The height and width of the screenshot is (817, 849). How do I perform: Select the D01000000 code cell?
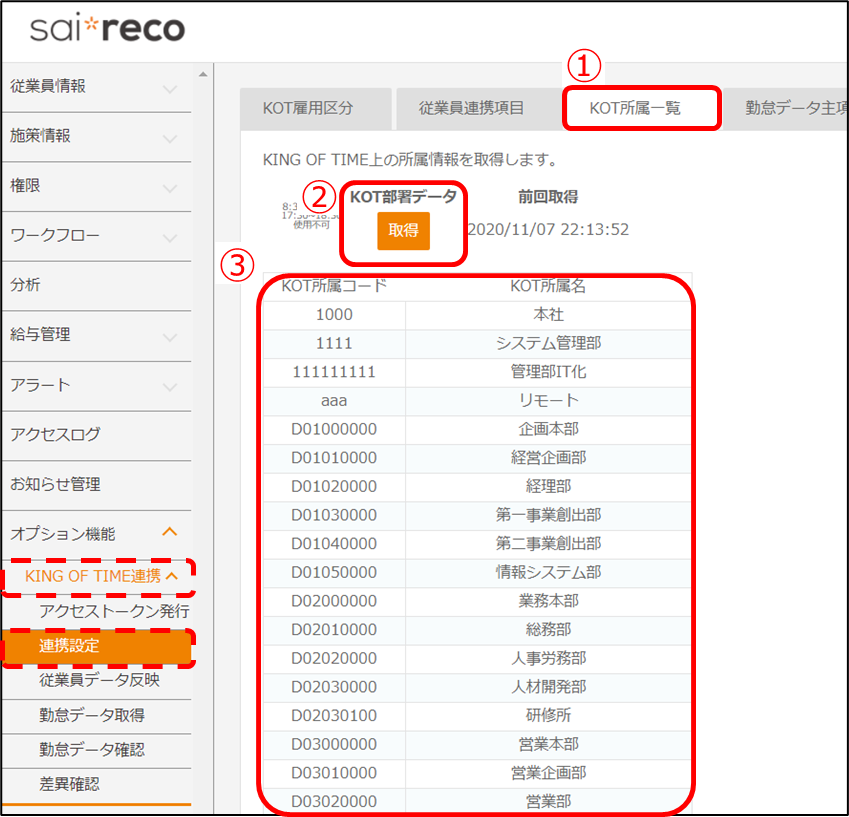(x=334, y=429)
